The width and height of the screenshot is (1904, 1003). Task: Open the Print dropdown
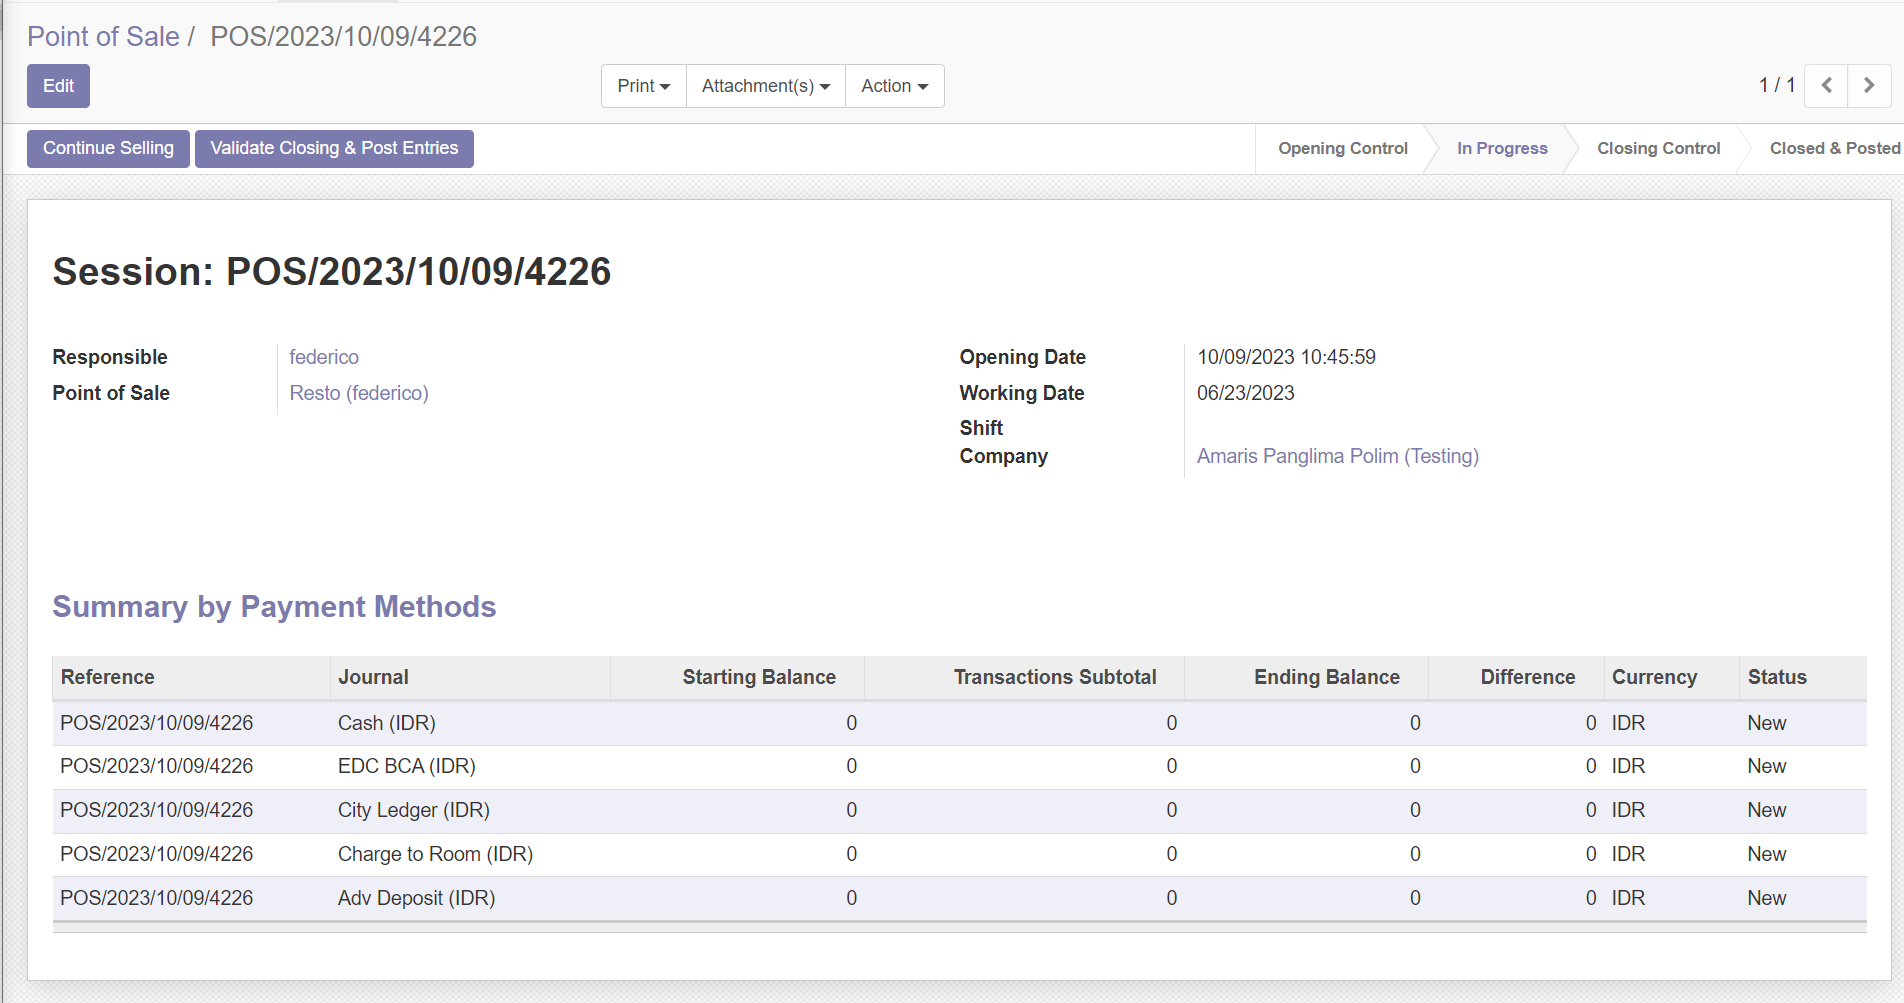coord(644,86)
